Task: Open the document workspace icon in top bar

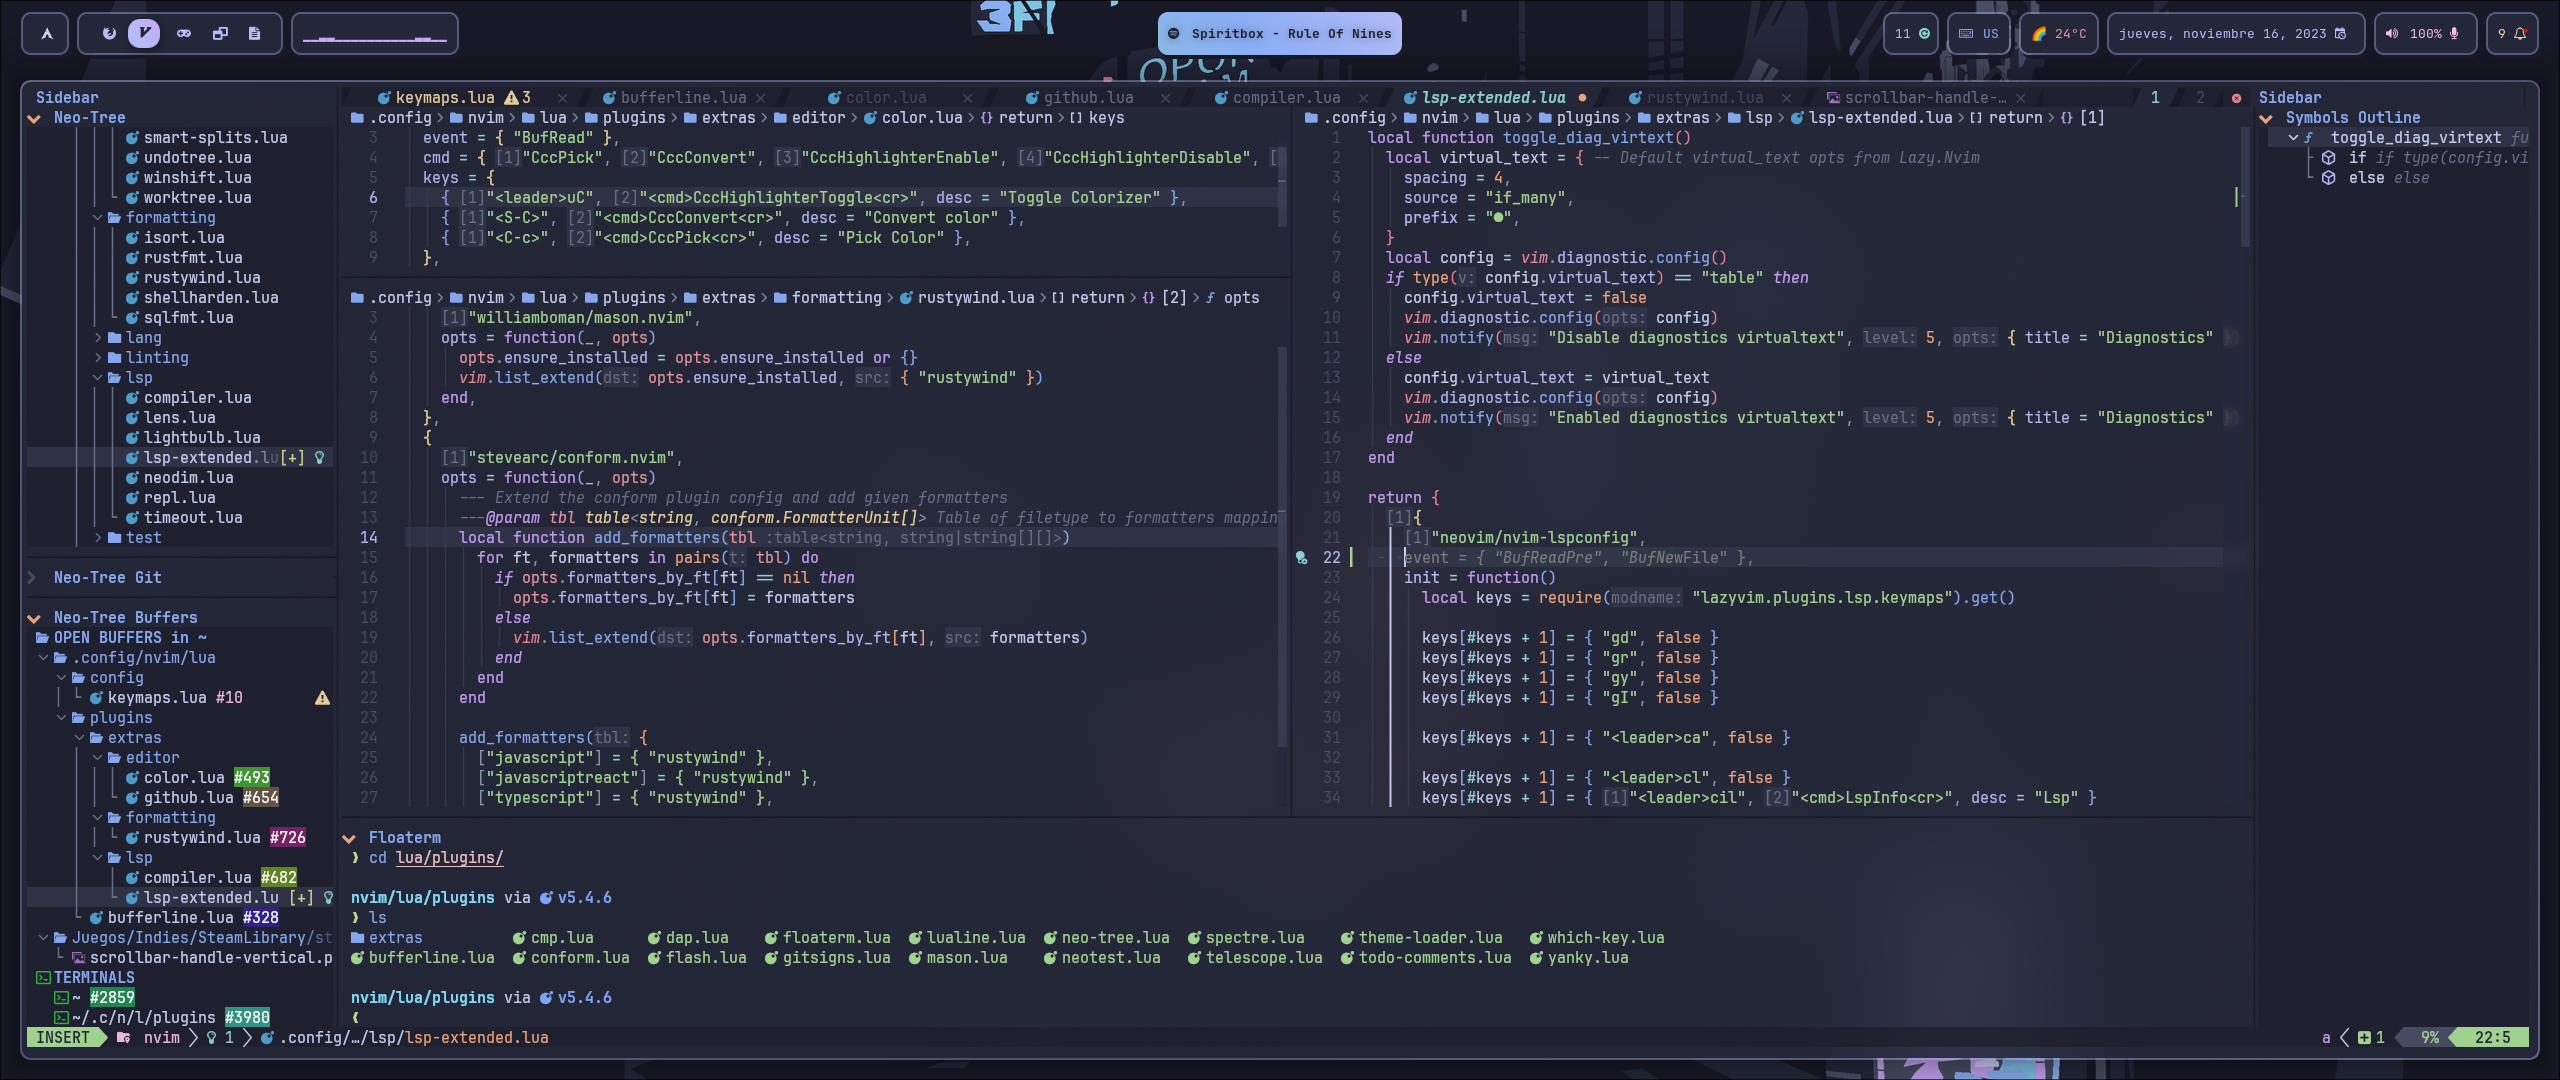Action: 254,34
